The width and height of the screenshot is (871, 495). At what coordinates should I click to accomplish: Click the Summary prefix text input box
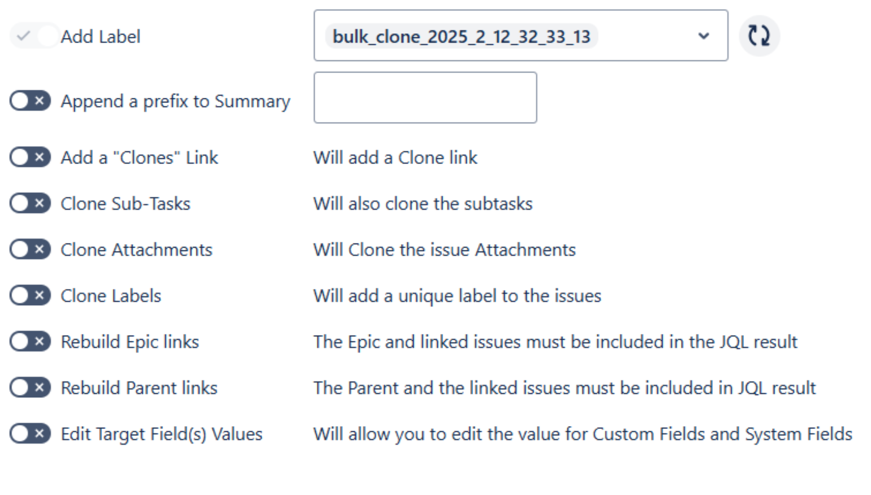[425, 98]
